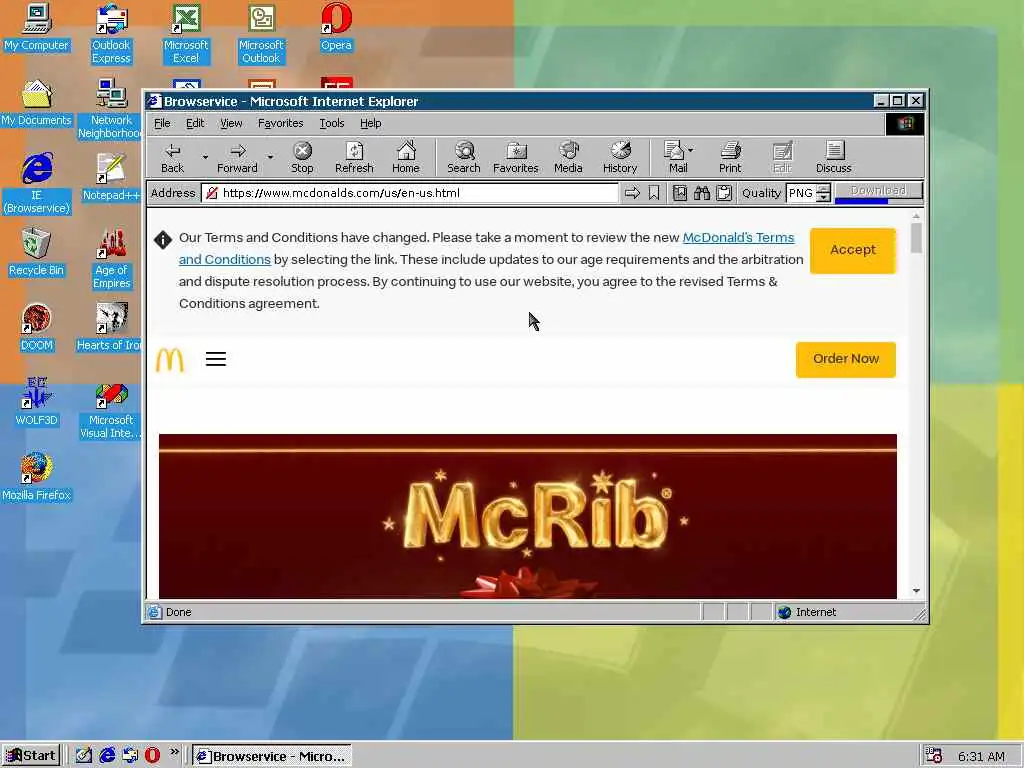The height and width of the screenshot is (768, 1024).
Task: Click the Back toolbar button
Action: [x=172, y=158]
